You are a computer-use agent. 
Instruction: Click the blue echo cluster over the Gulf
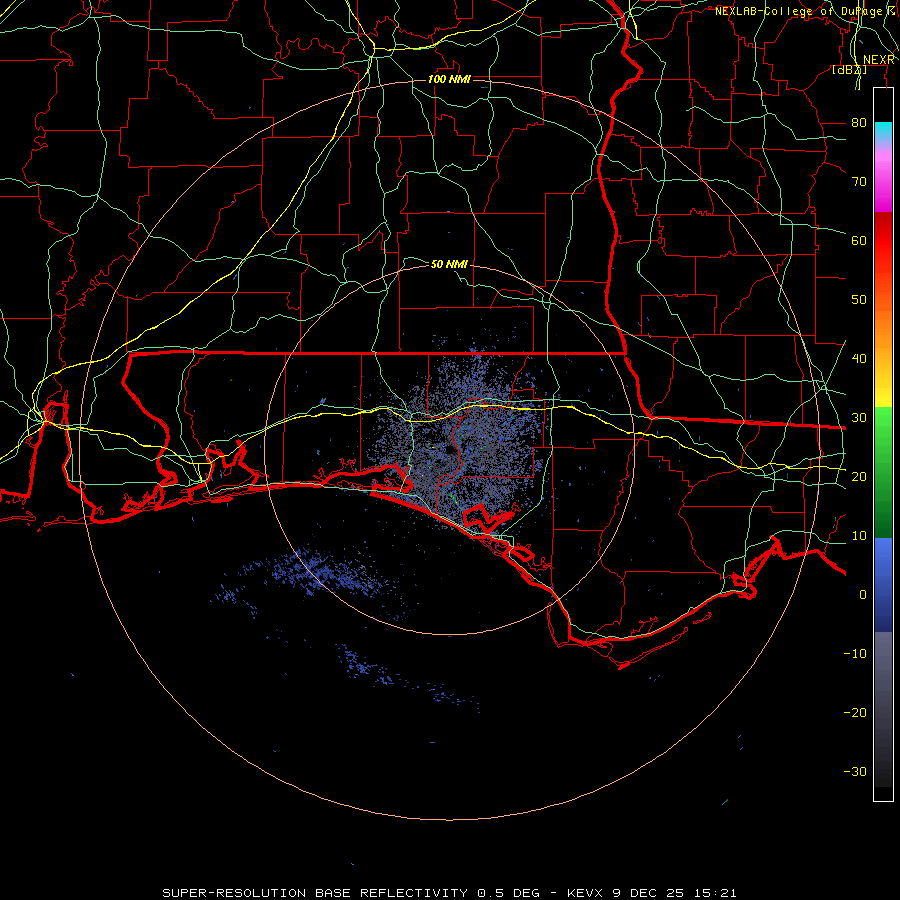point(327,571)
